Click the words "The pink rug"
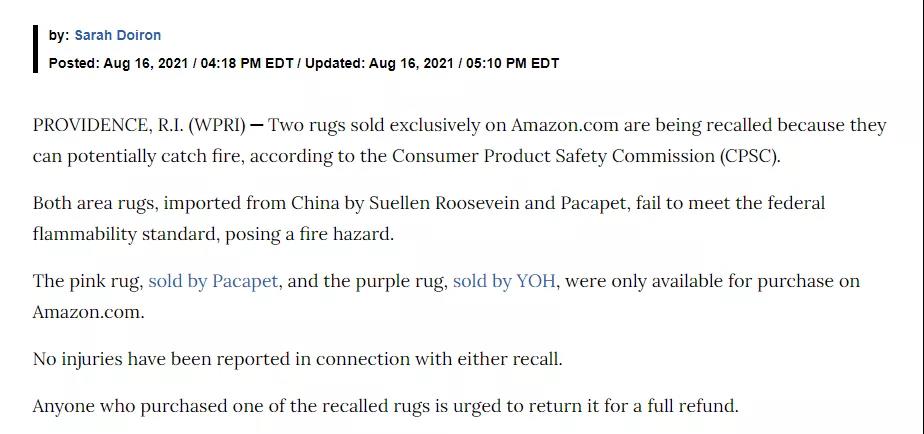The height and width of the screenshot is (434, 924). click(x=87, y=281)
